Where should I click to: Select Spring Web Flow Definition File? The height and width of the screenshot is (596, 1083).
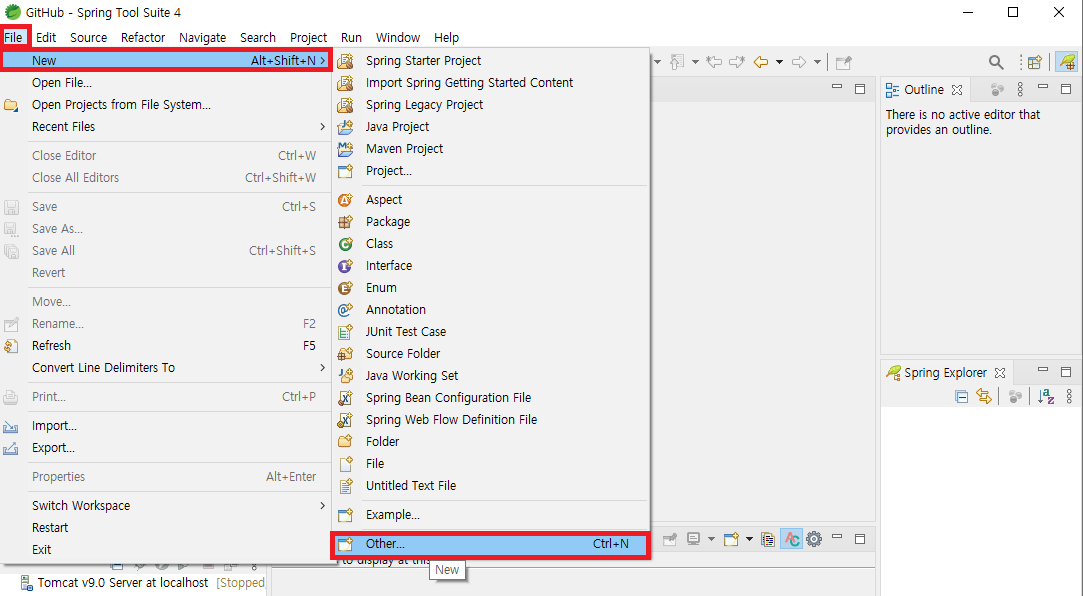[490, 421]
